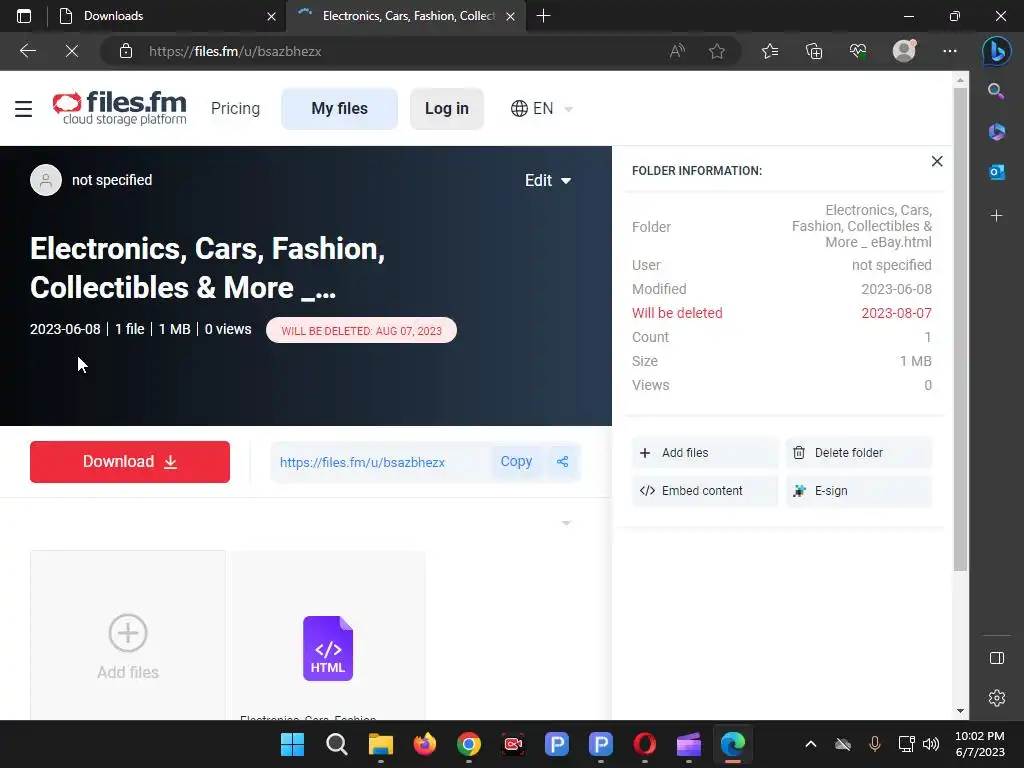Open the Bing chat sidebar button
Image resolution: width=1024 pixels, height=768 pixels.
997,51
